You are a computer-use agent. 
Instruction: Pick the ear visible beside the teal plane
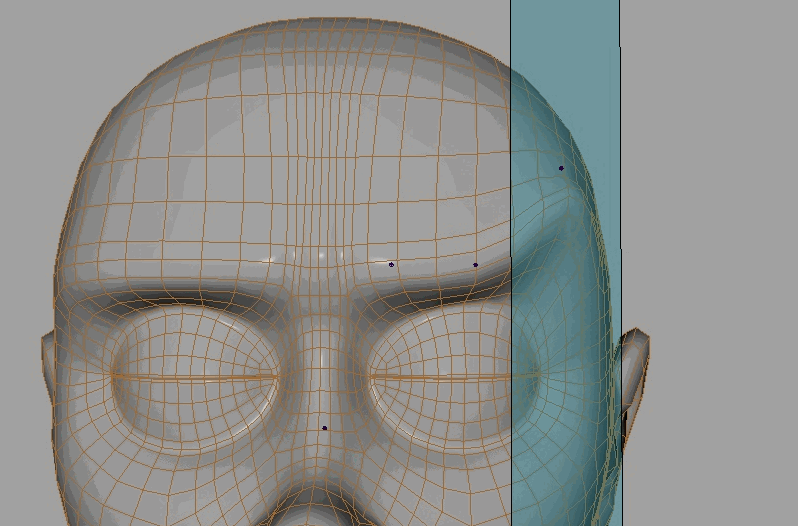pyautogui.click(x=634, y=377)
